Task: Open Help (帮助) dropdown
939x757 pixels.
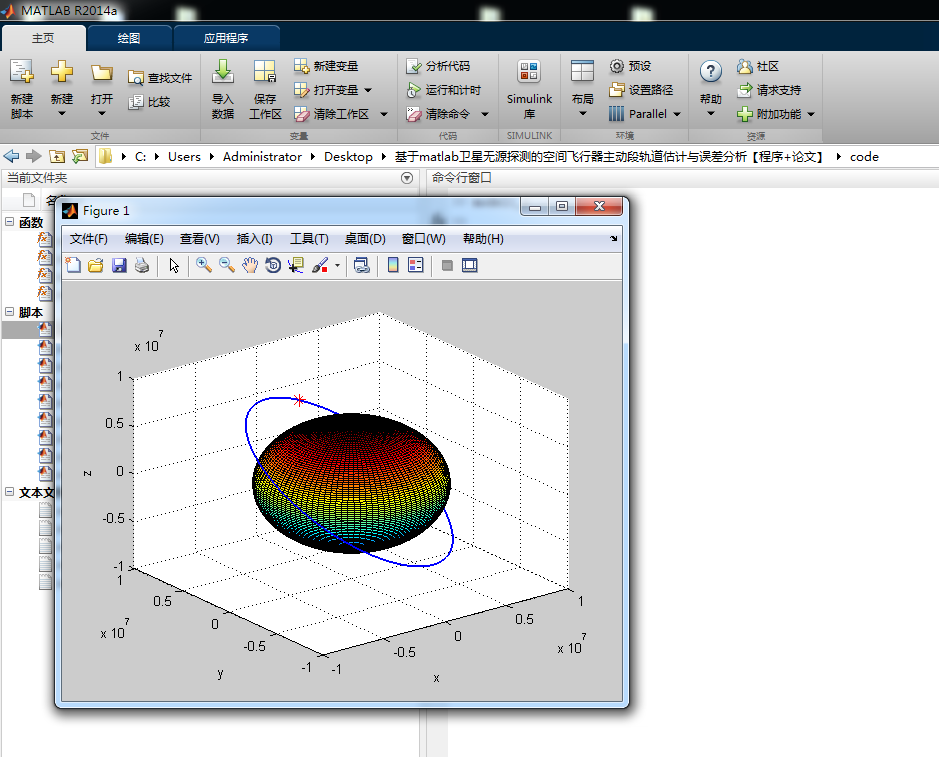Action: click(710, 114)
